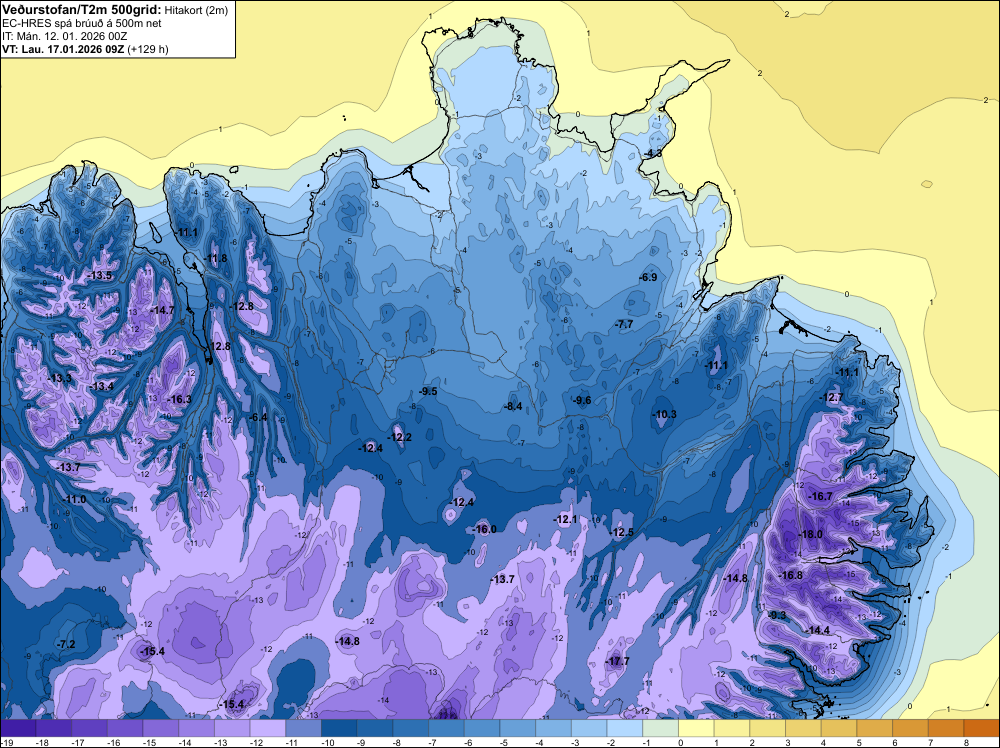This screenshot has width=1000, height=748.
Task: Click the title "Veðurstofan/T2m 500grid: Hitakort (2m)"
Action: tap(115, 10)
